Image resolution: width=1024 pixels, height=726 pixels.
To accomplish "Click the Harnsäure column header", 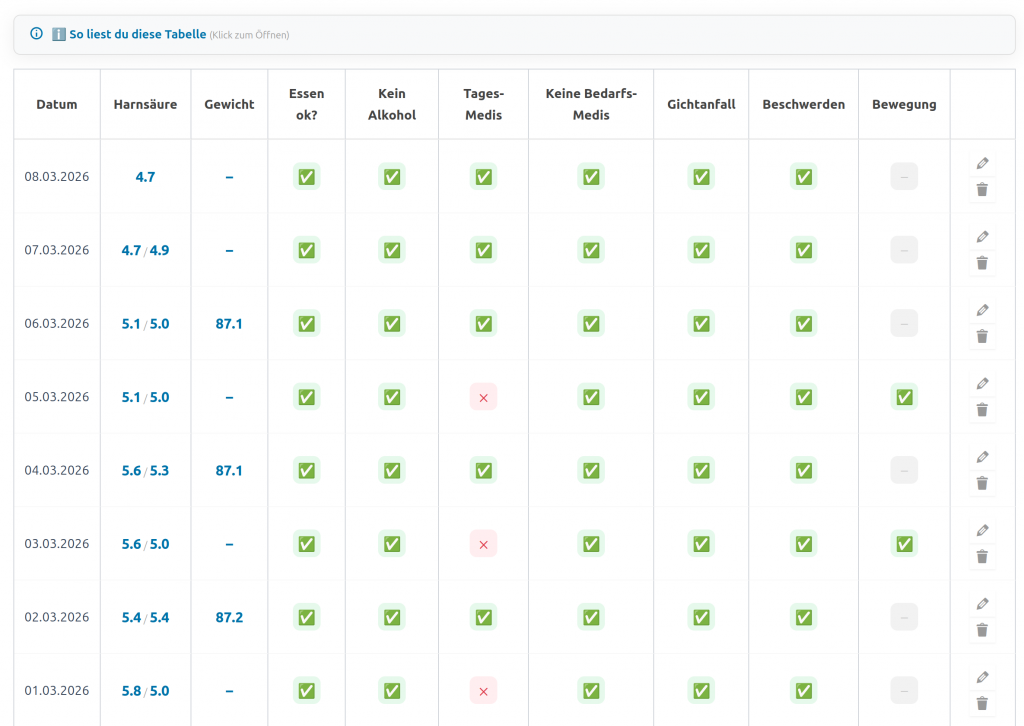I will click(x=145, y=104).
